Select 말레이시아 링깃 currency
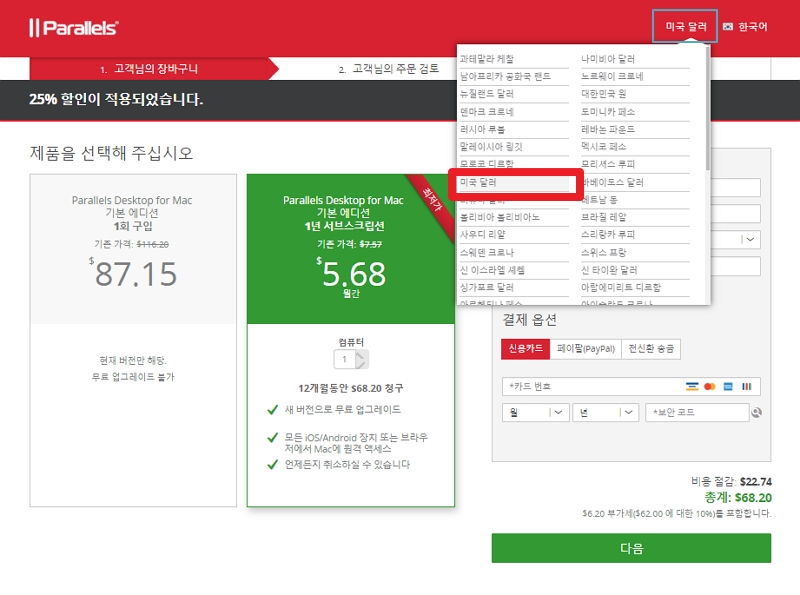This screenshot has height=595, width=800. point(513,147)
